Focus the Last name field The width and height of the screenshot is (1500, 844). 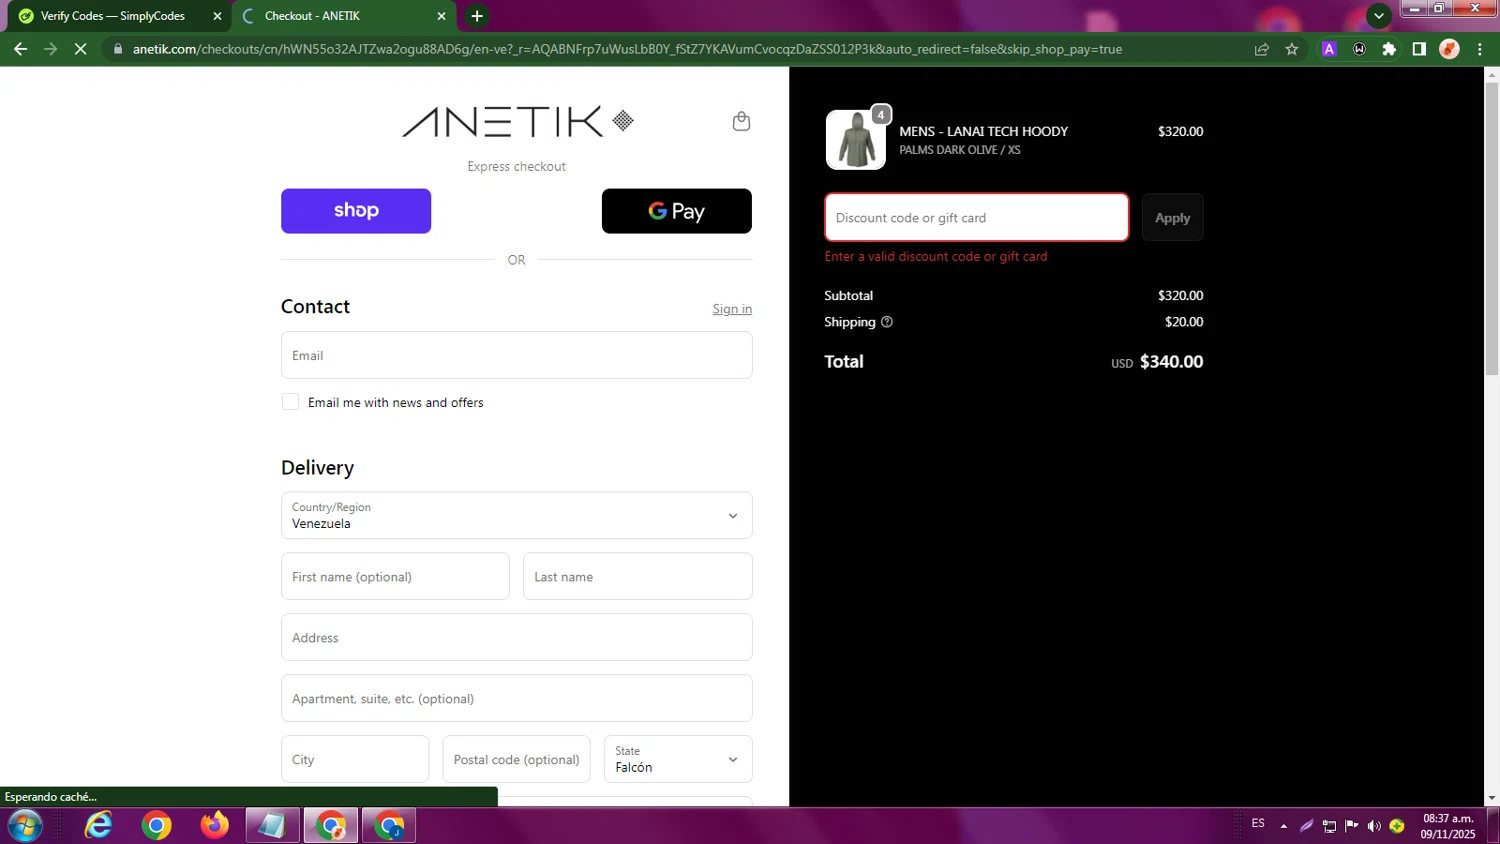point(638,576)
